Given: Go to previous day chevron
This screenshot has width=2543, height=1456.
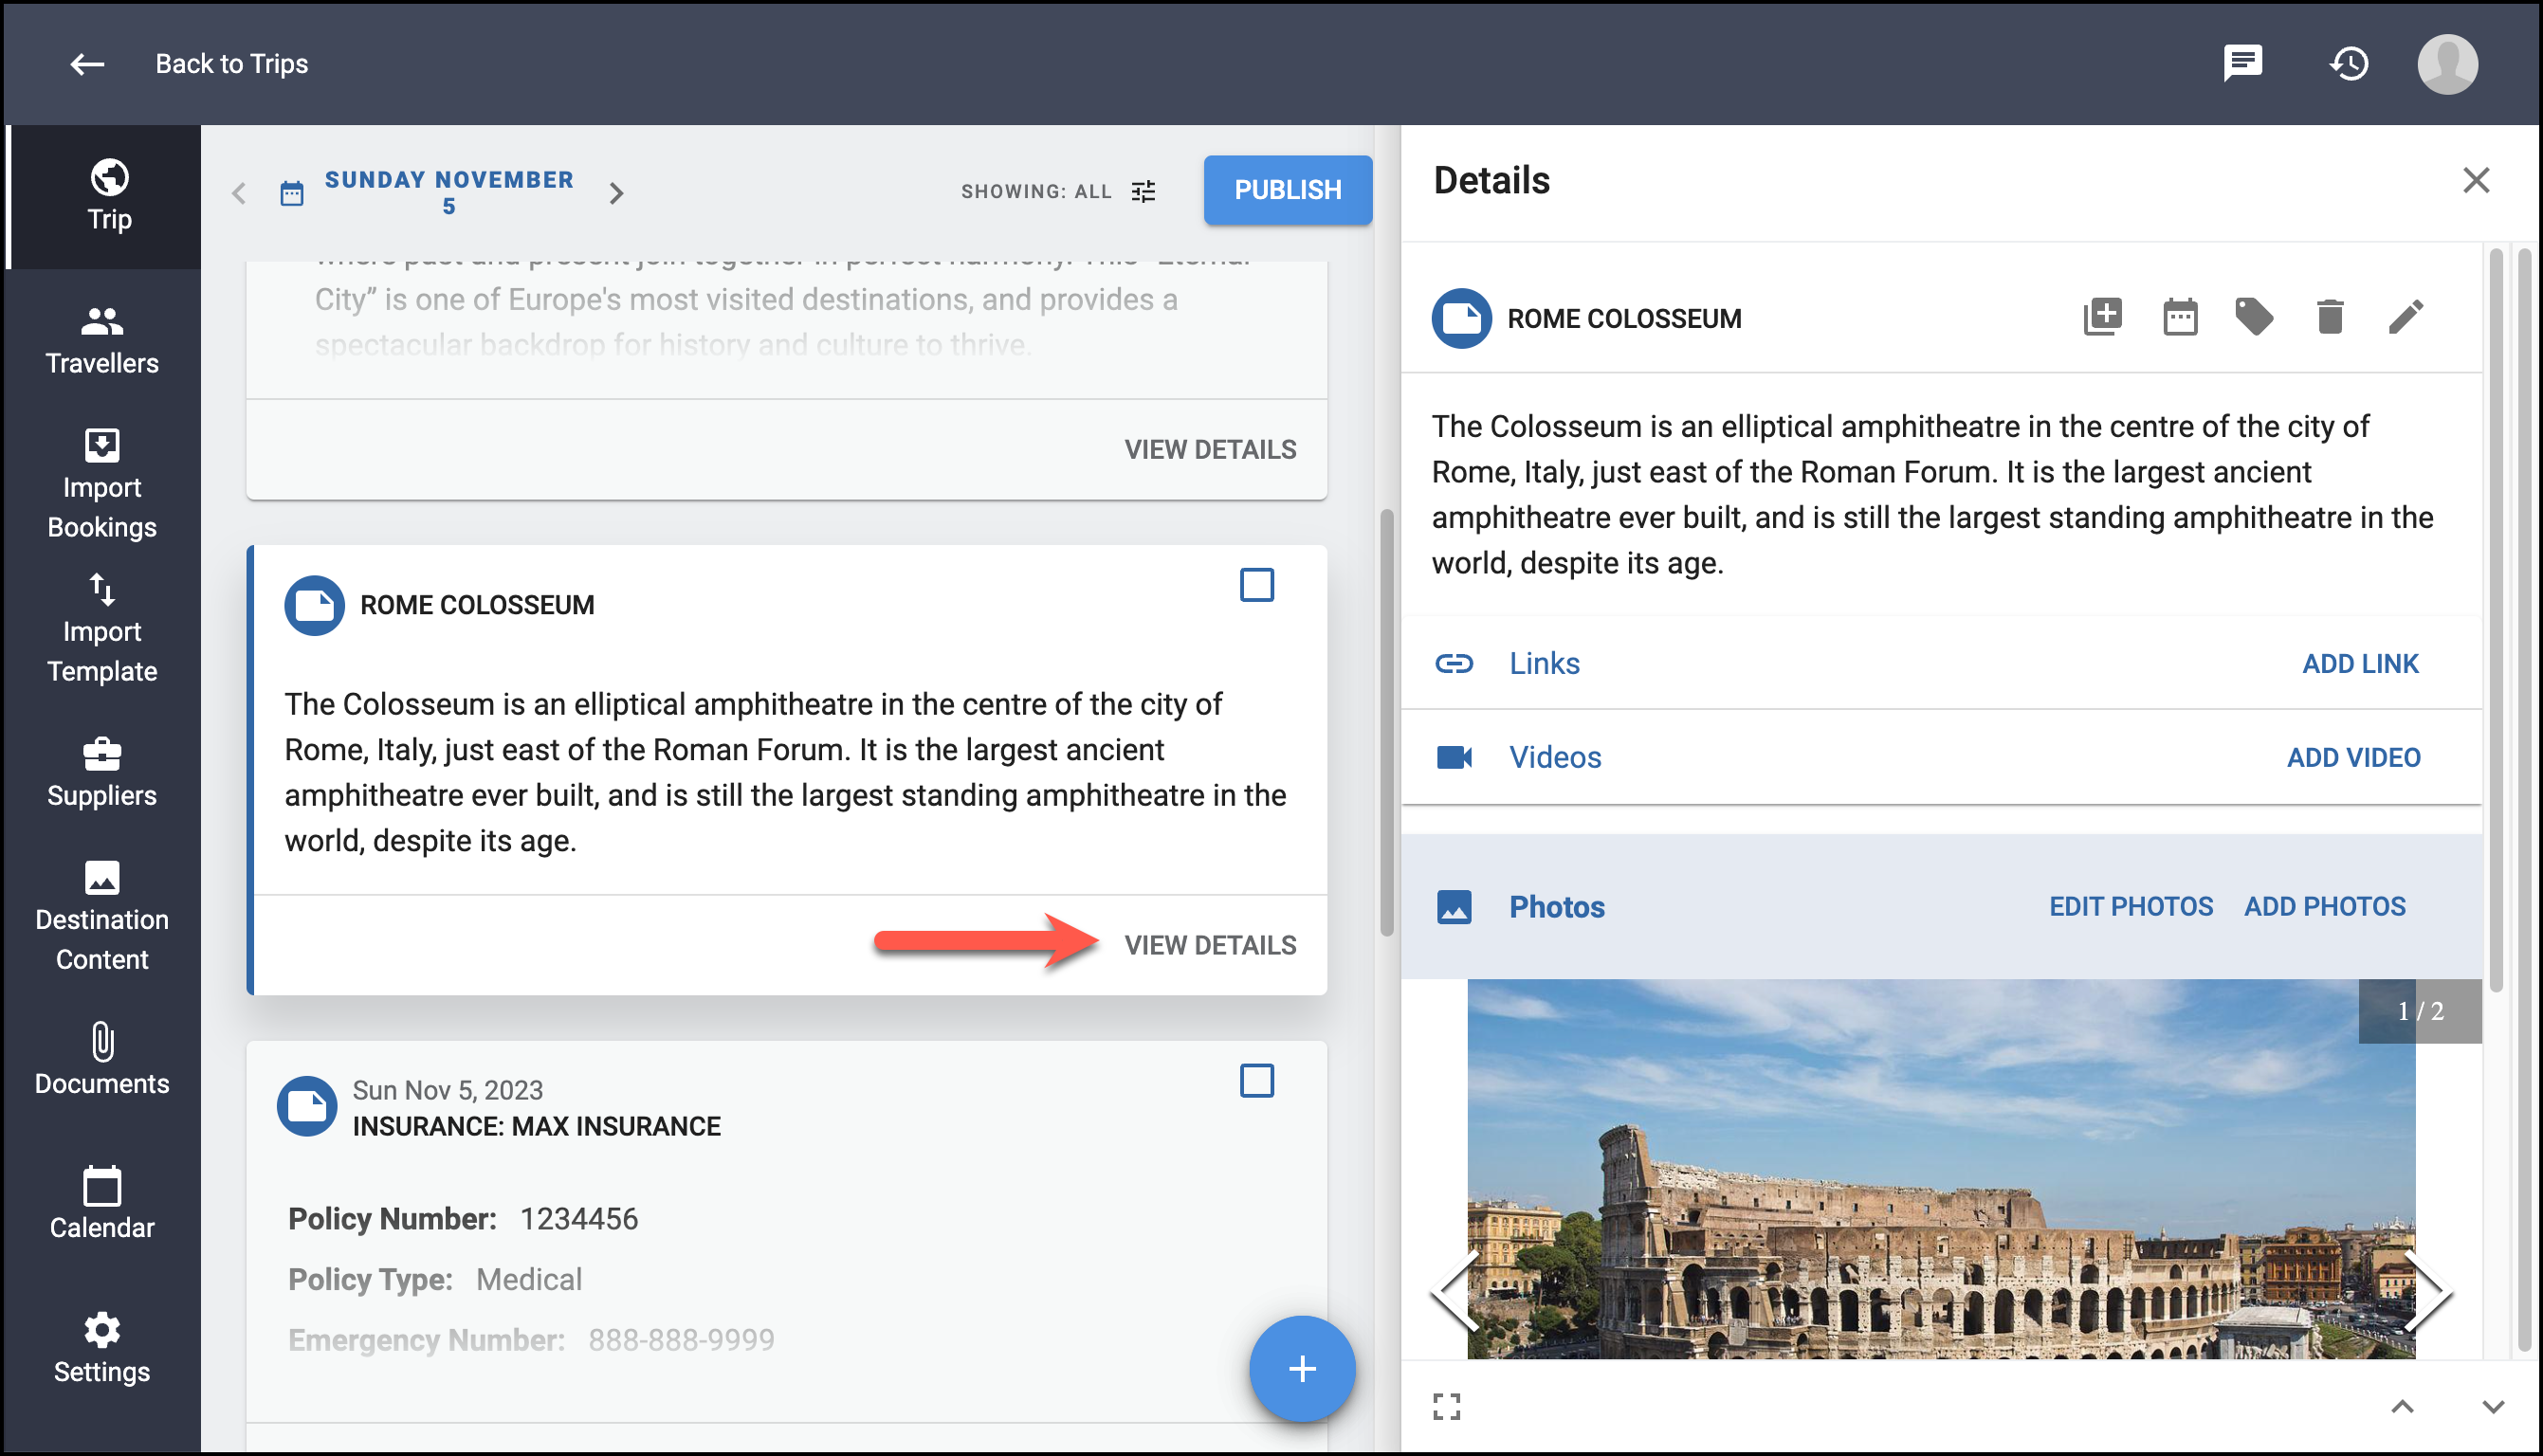Looking at the screenshot, I should (x=238, y=193).
